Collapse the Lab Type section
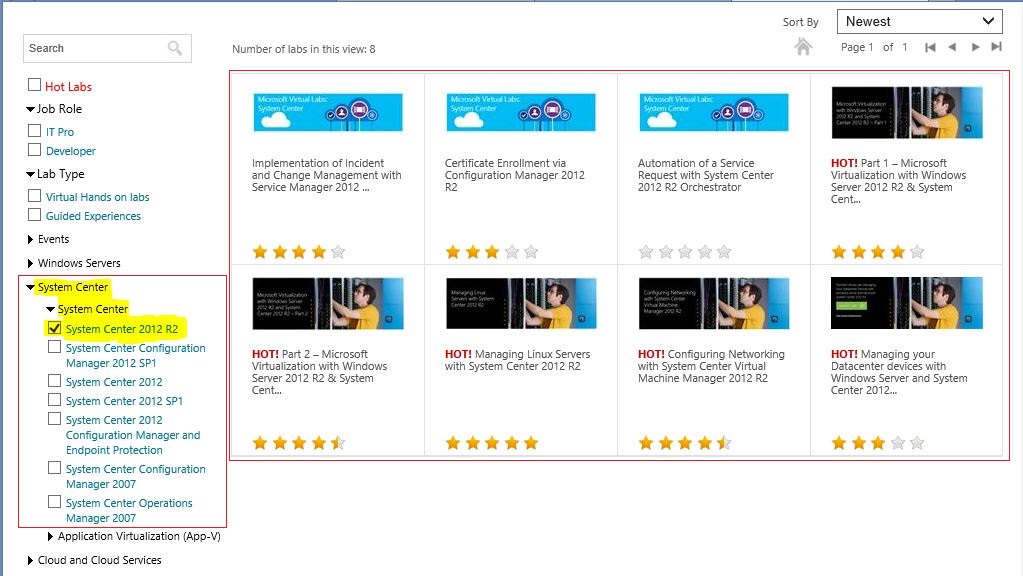This screenshot has width=1023, height=576. (x=30, y=174)
